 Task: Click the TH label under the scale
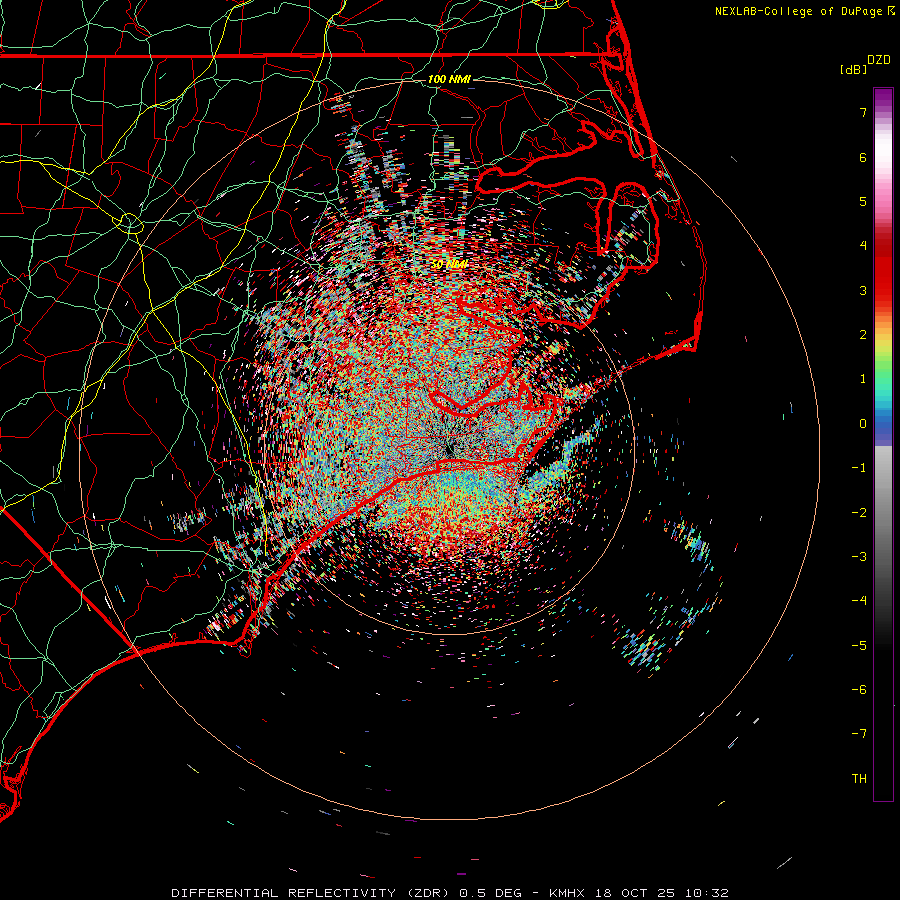click(x=859, y=779)
